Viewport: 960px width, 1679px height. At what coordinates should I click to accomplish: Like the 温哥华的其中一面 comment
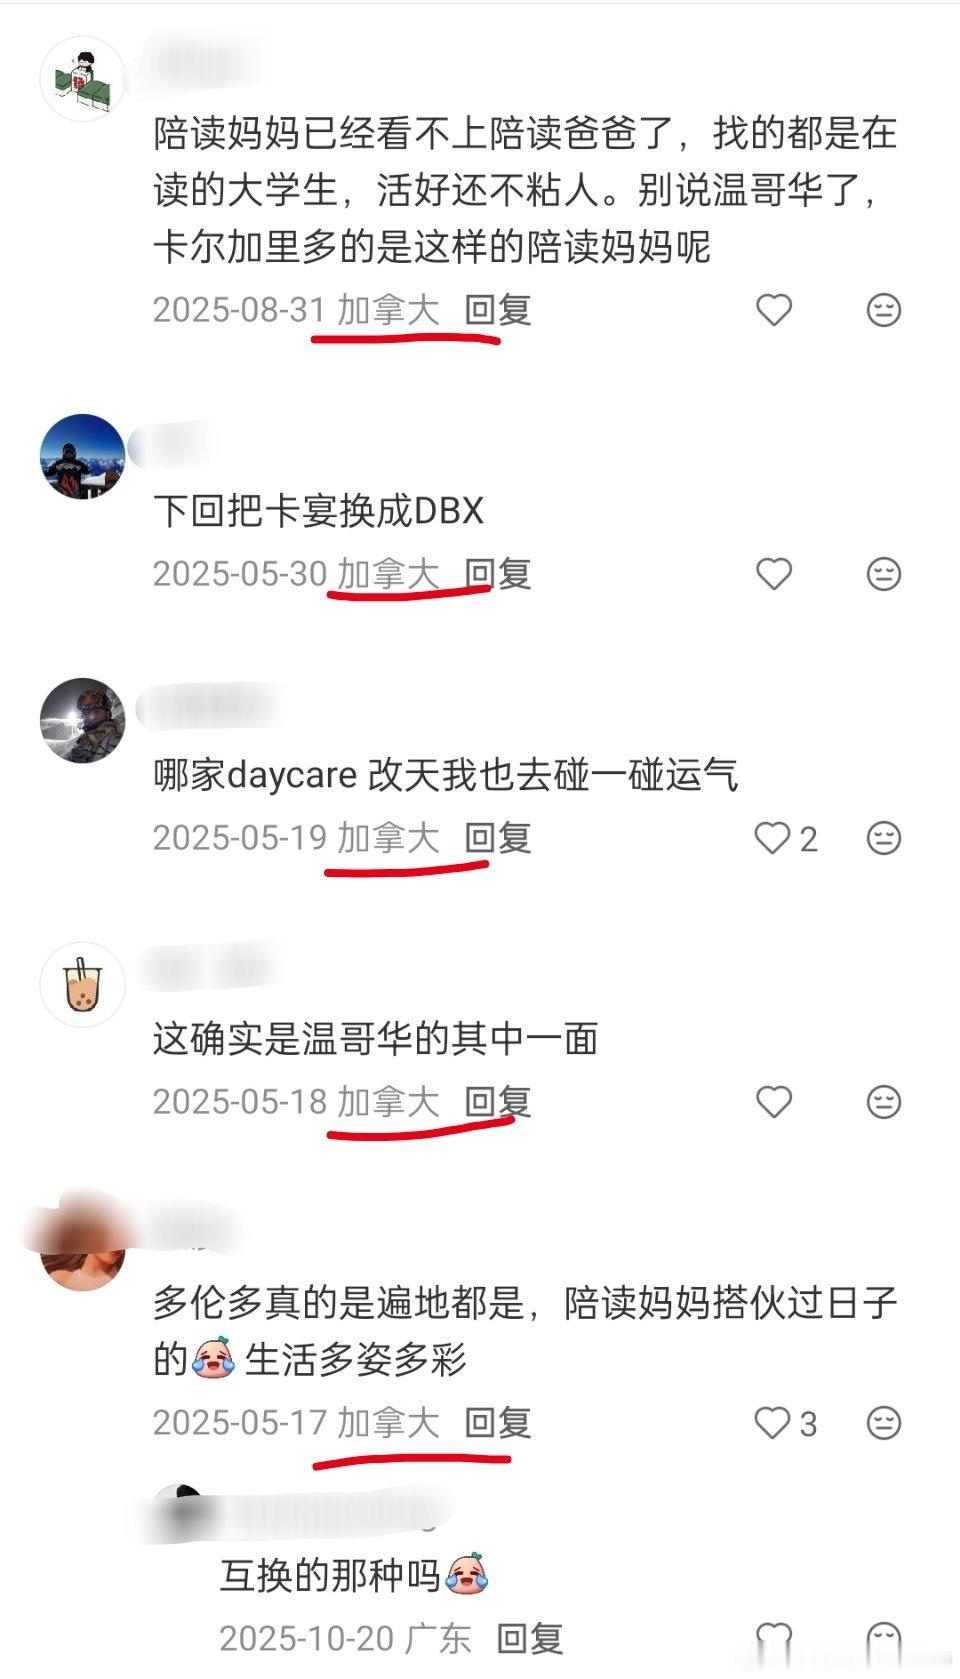[774, 1102]
